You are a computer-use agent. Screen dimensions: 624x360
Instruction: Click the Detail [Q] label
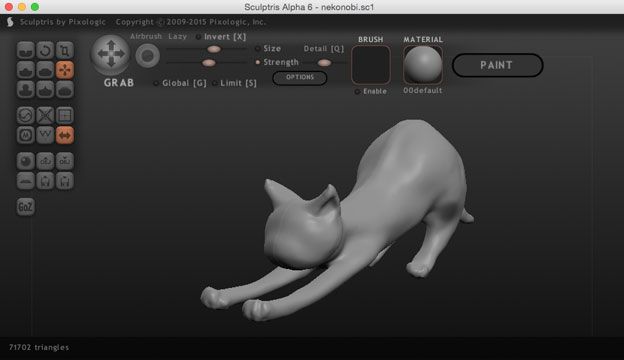point(324,49)
